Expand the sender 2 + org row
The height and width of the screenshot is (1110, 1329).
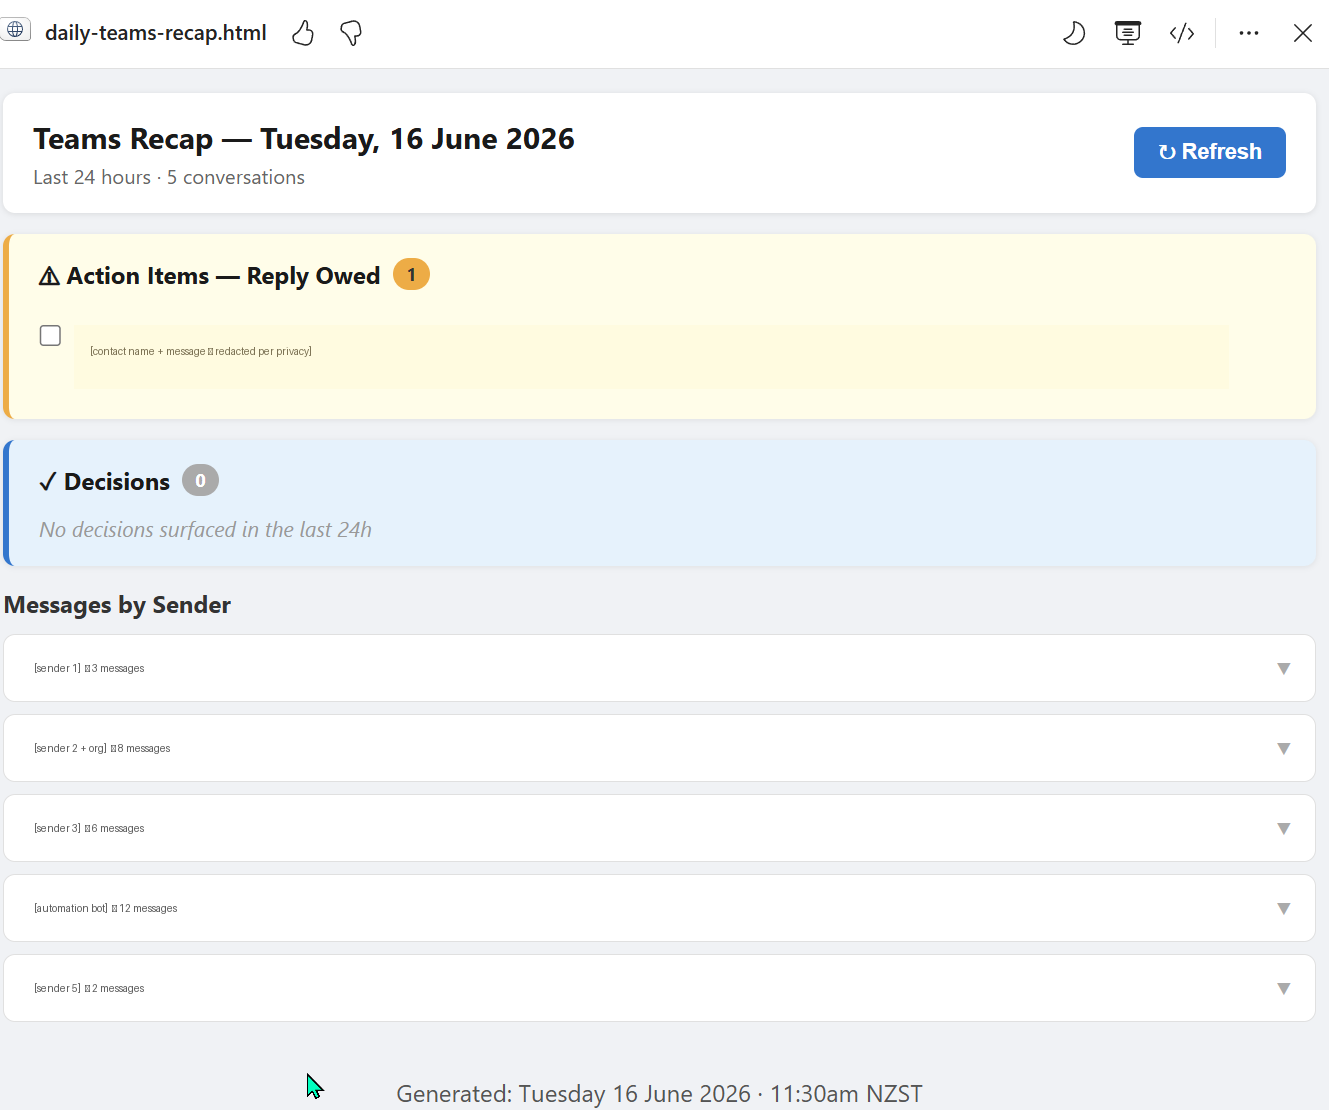click(x=659, y=748)
